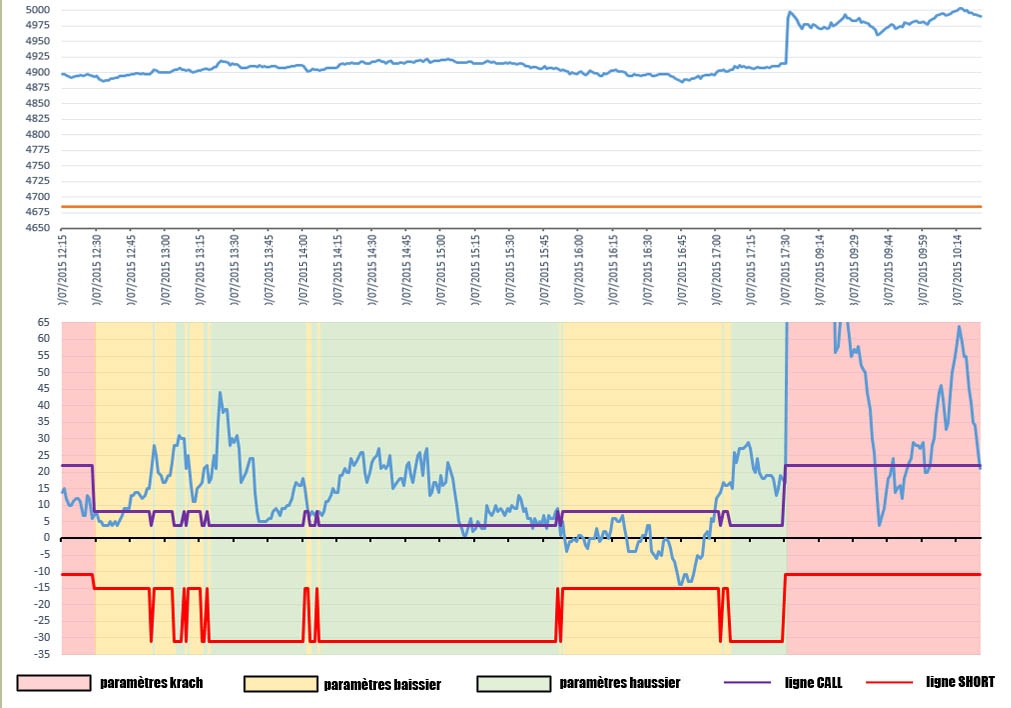
Task: Click the 12:45 time label on the x-axis
Action: [131, 270]
